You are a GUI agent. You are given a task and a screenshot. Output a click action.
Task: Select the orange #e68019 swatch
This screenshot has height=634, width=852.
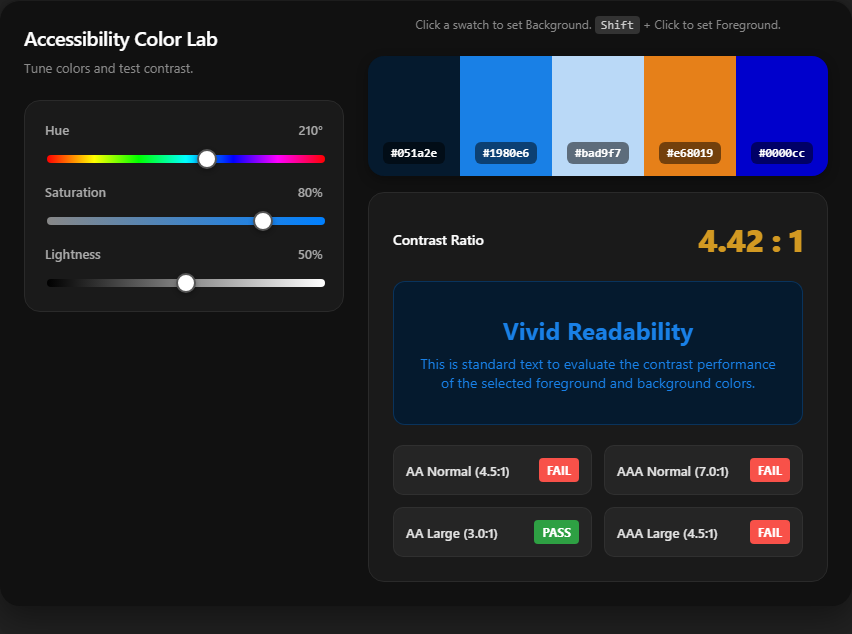[x=690, y=116]
